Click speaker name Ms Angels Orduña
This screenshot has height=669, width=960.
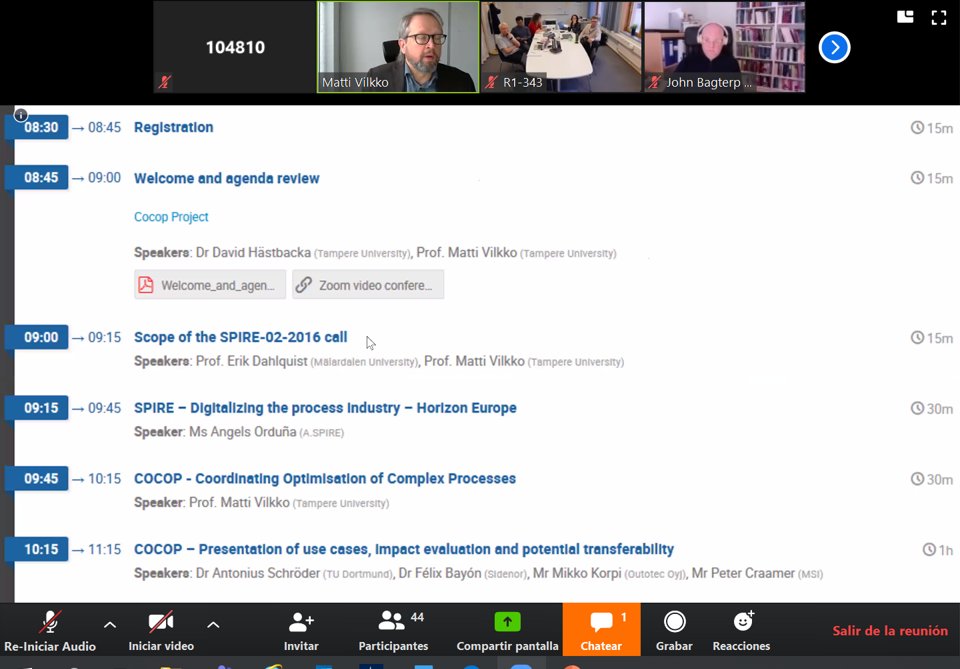[x=242, y=432]
